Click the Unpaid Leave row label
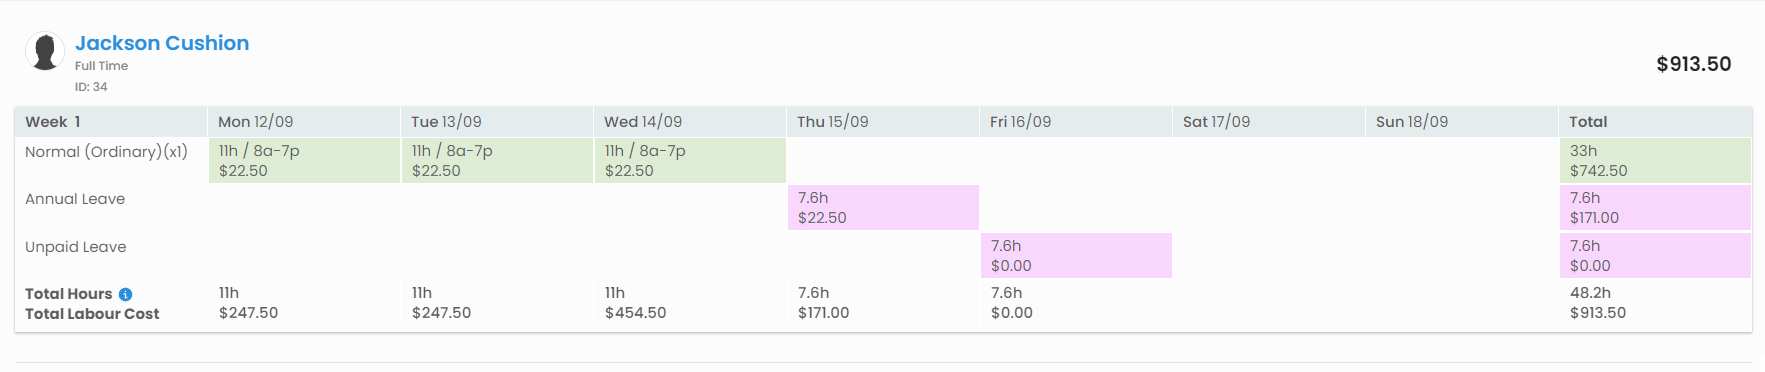The height and width of the screenshot is (372, 1765). click(76, 247)
